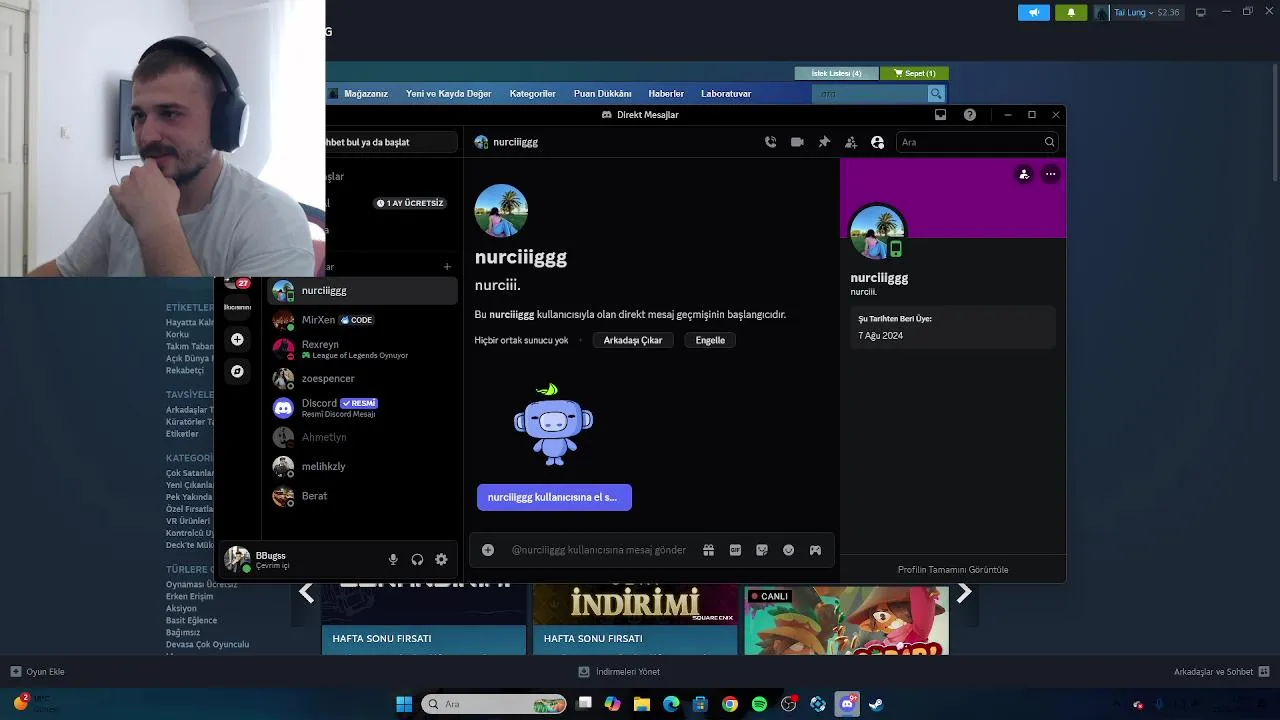The image size is (1280, 720).
Task: Open the Discord help icon
Action: pos(969,115)
